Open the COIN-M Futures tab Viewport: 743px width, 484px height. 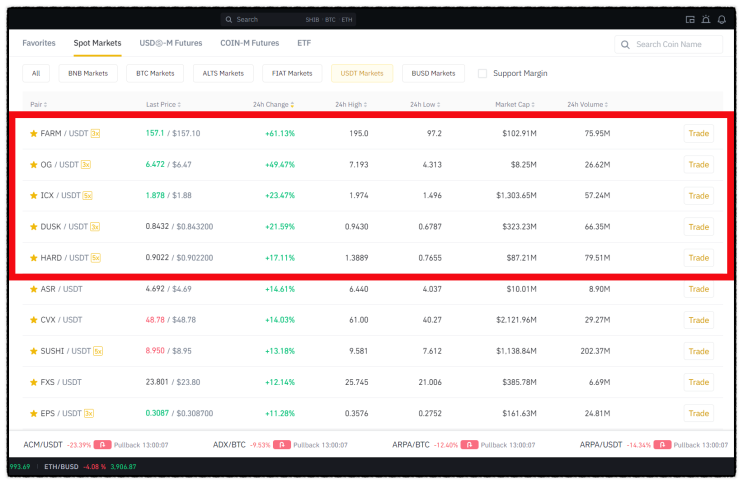[x=250, y=43]
